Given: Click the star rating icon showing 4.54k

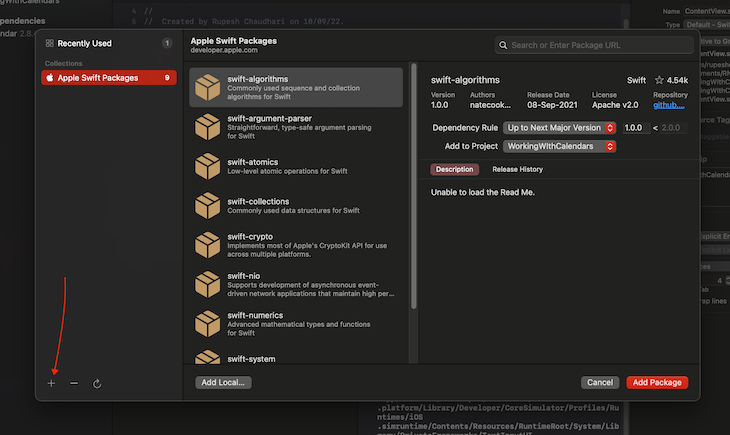Looking at the screenshot, I should pos(659,79).
